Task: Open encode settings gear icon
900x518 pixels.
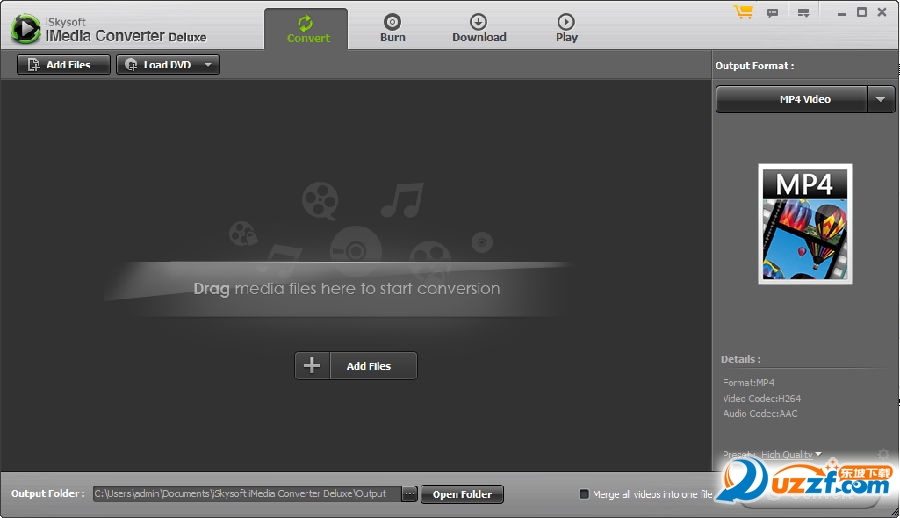Action: pyautogui.click(x=883, y=454)
